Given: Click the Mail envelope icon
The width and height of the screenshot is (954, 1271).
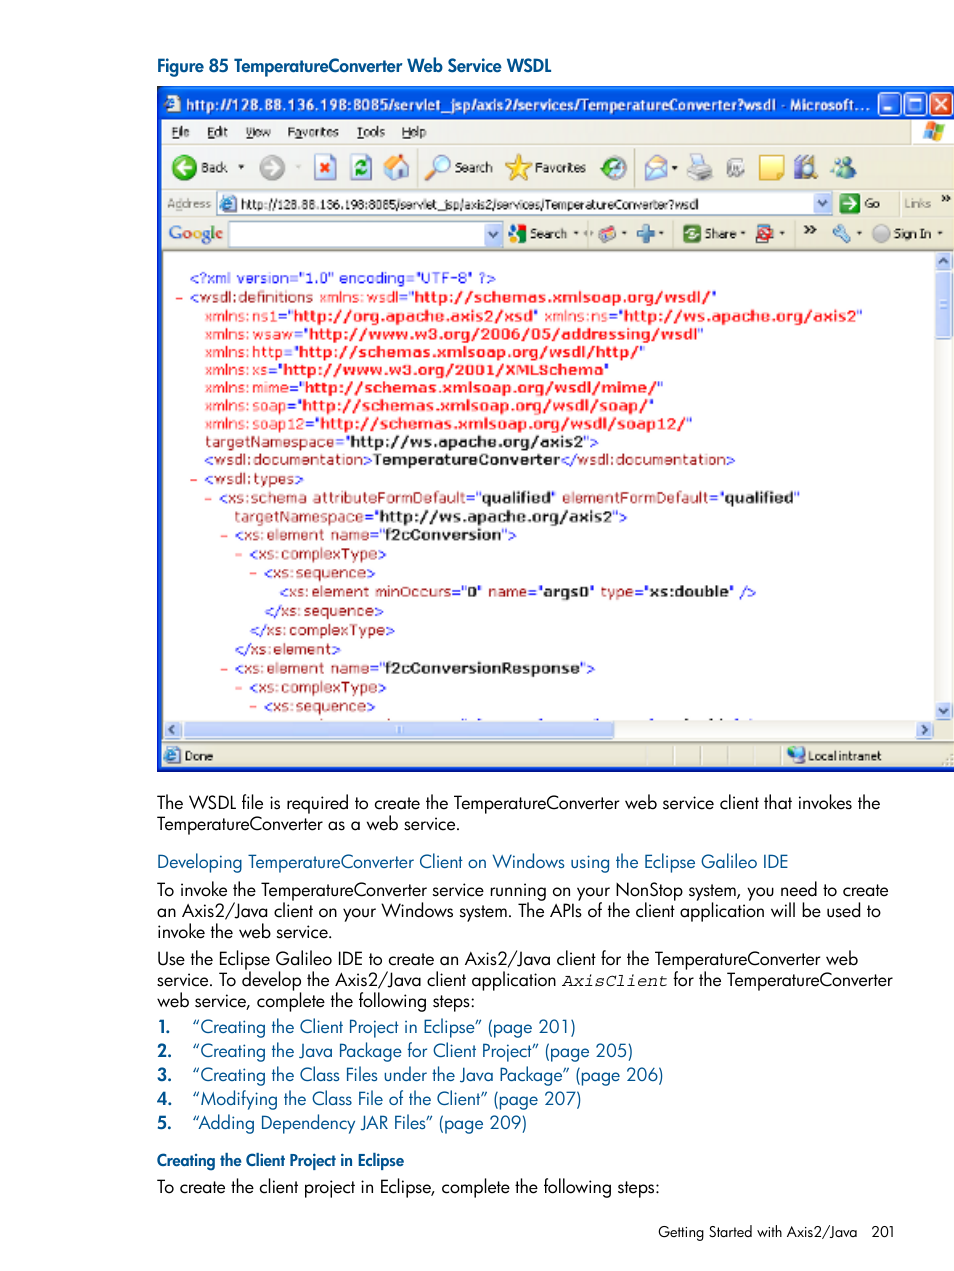Looking at the screenshot, I should tap(655, 168).
